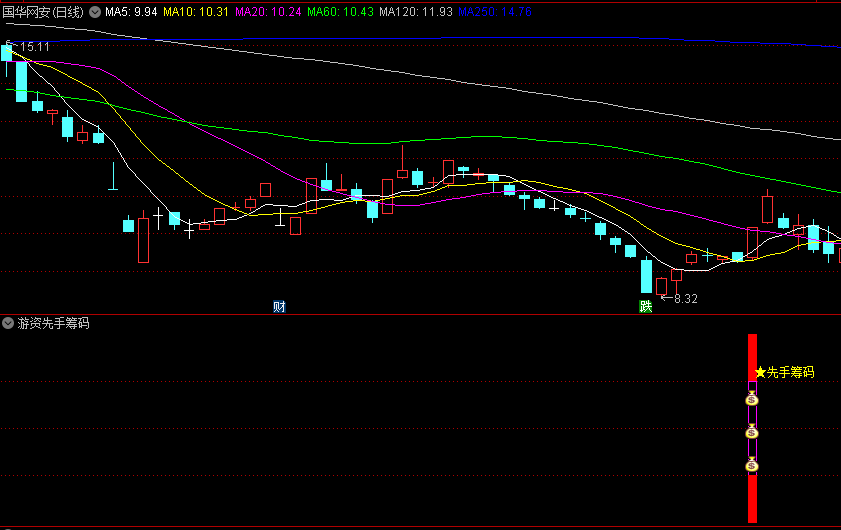Click the blue 财 marker icon

[x=279, y=307]
